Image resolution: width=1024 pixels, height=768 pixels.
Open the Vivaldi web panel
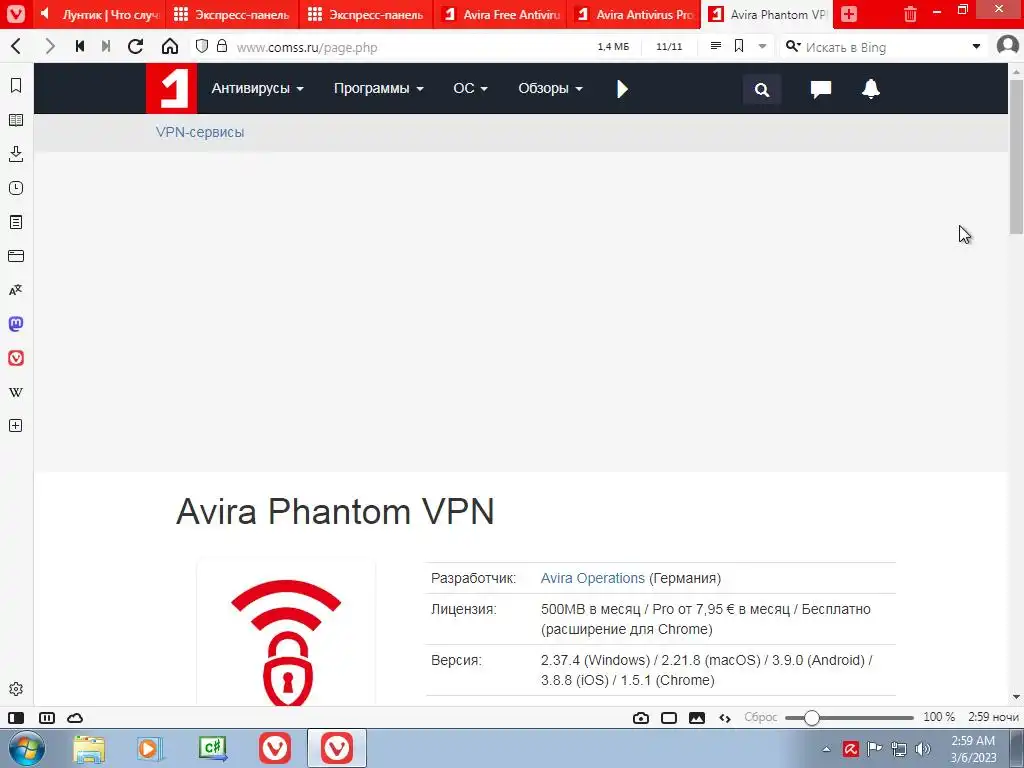[x=16, y=358]
